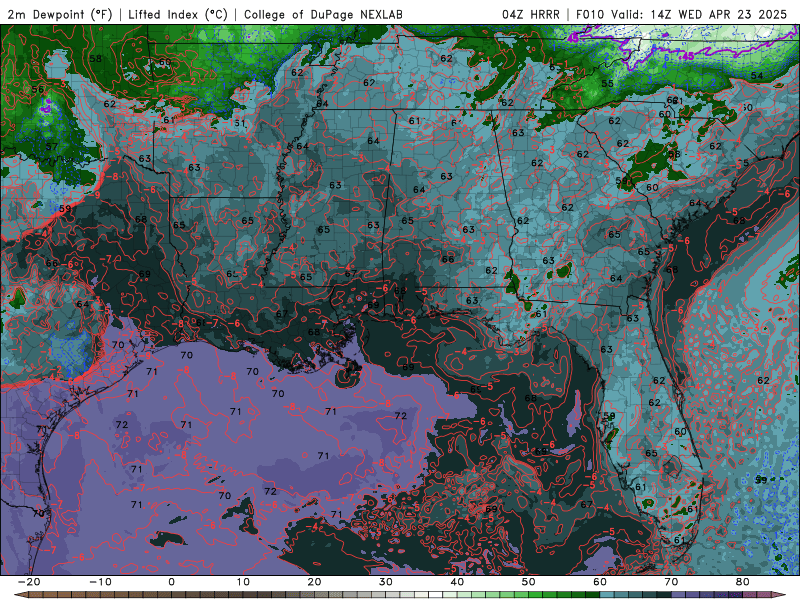This screenshot has width=800, height=600.
Task: Click the "2m Dewpoint (°F)" title text
Action: coord(60,14)
